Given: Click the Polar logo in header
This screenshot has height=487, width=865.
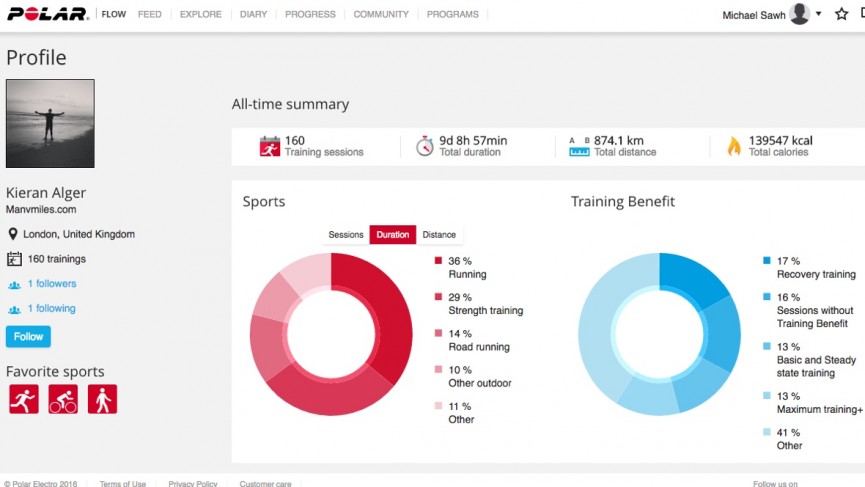Looking at the screenshot, I should 48,15.
